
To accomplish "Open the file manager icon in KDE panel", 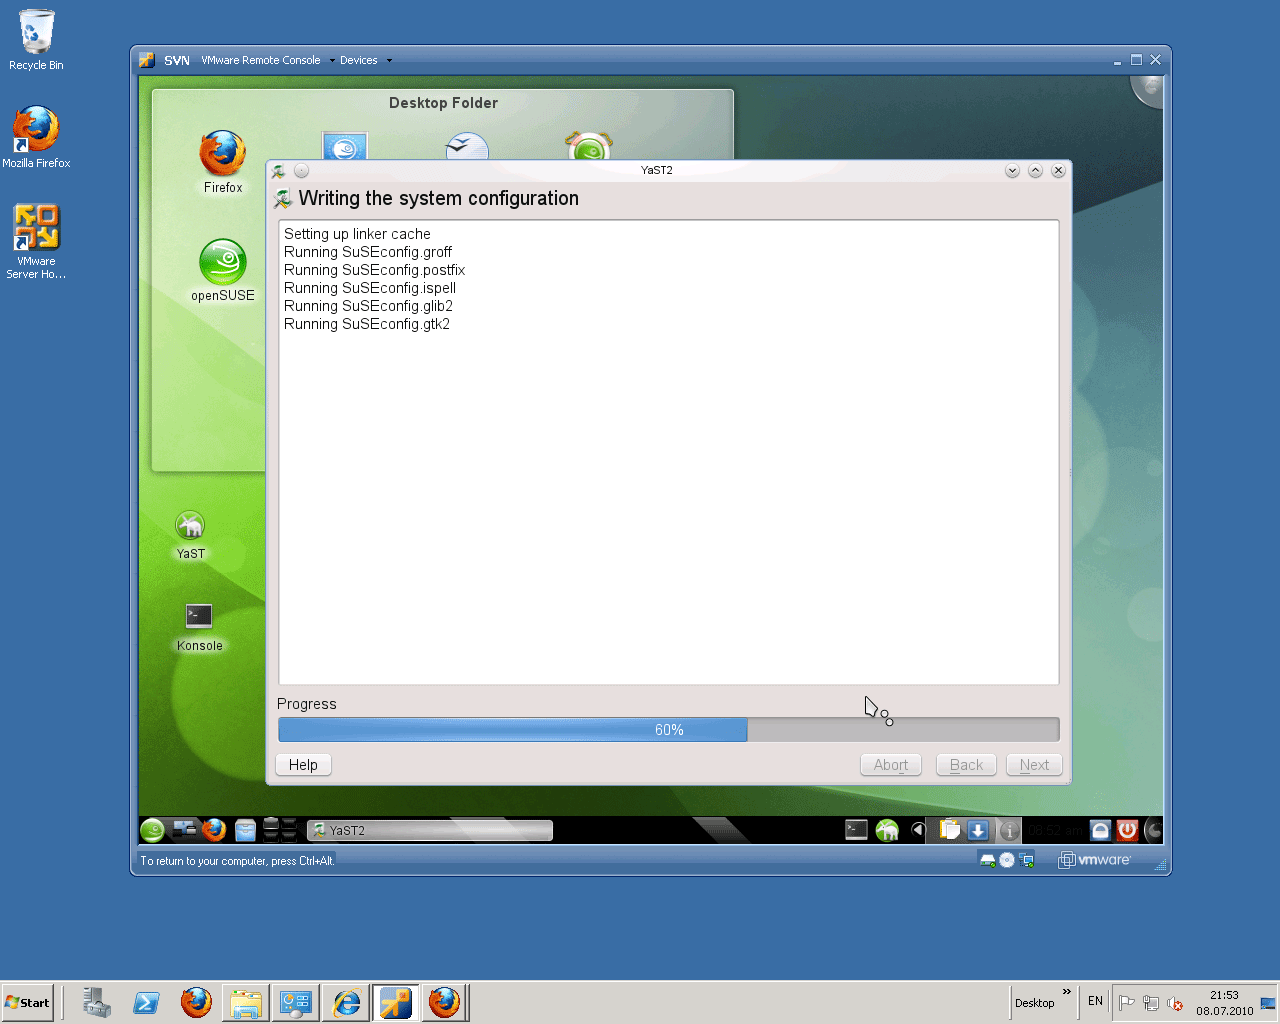I will click(x=245, y=830).
